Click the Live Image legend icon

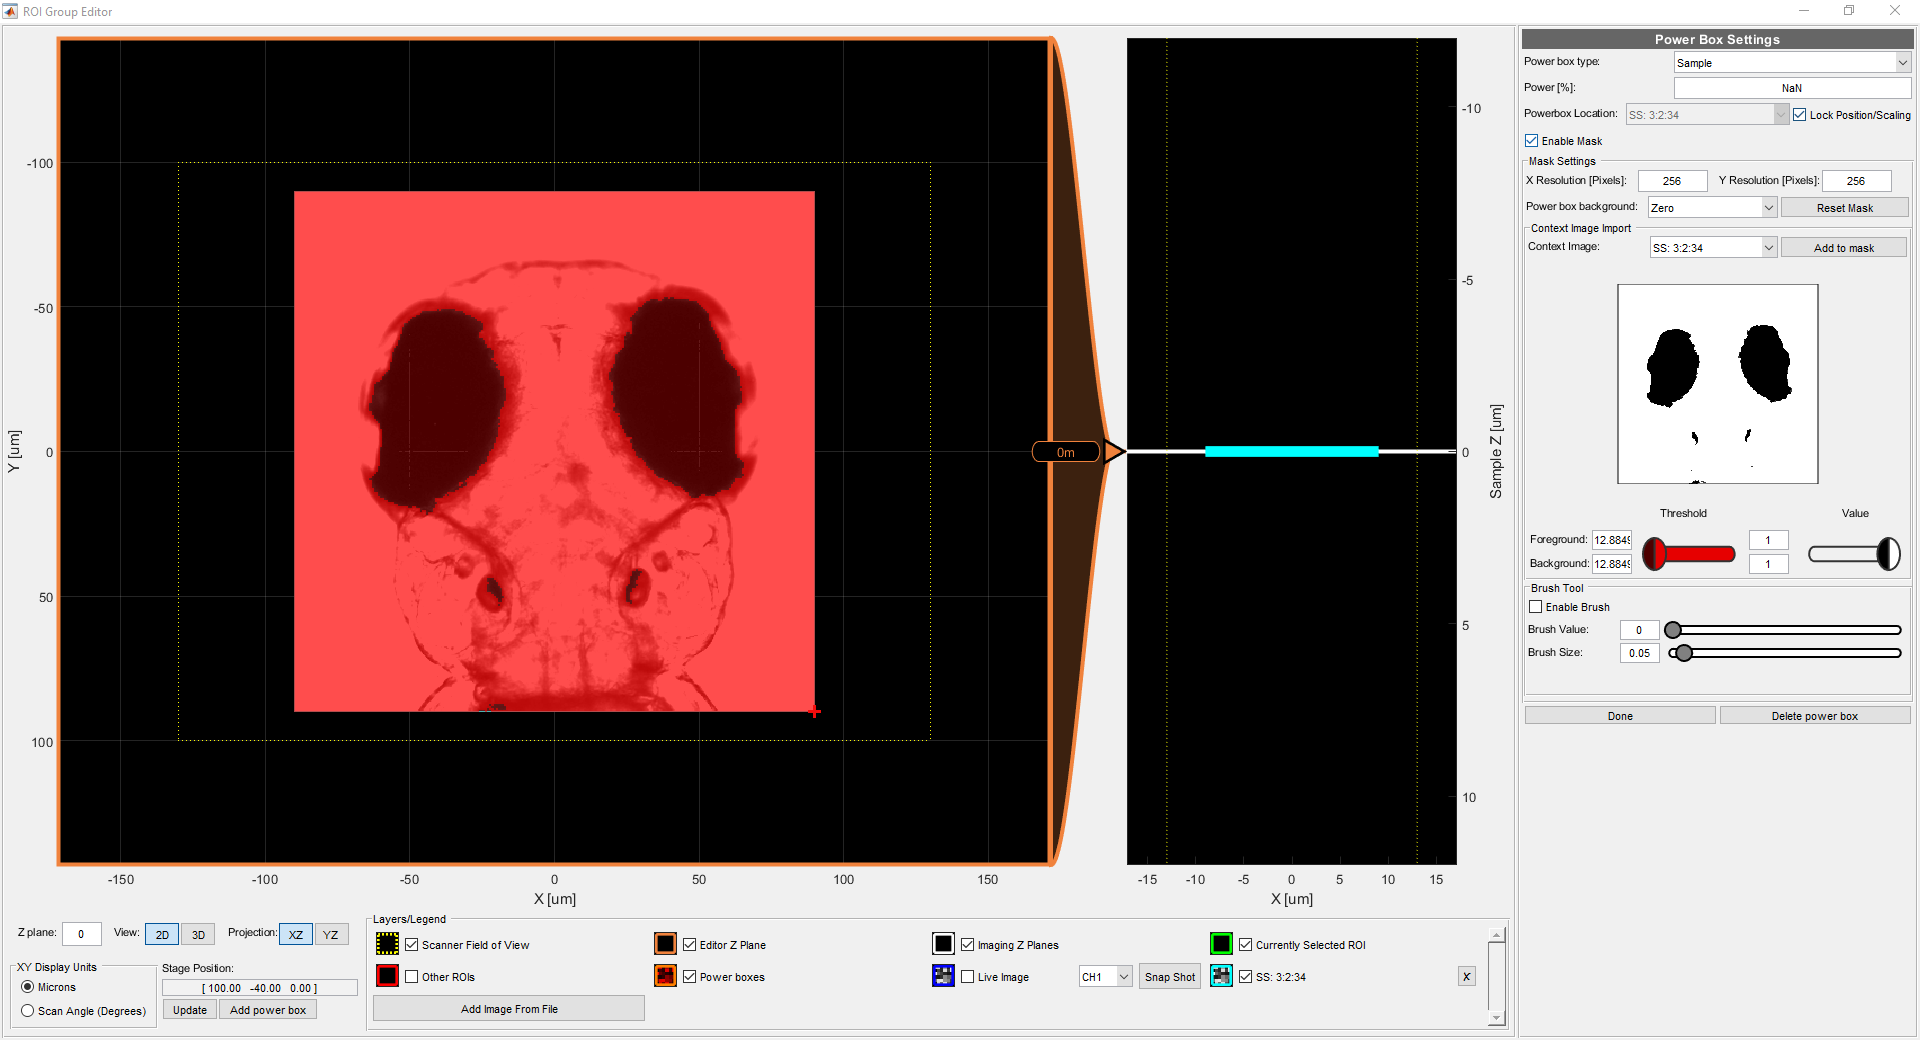[x=943, y=977]
